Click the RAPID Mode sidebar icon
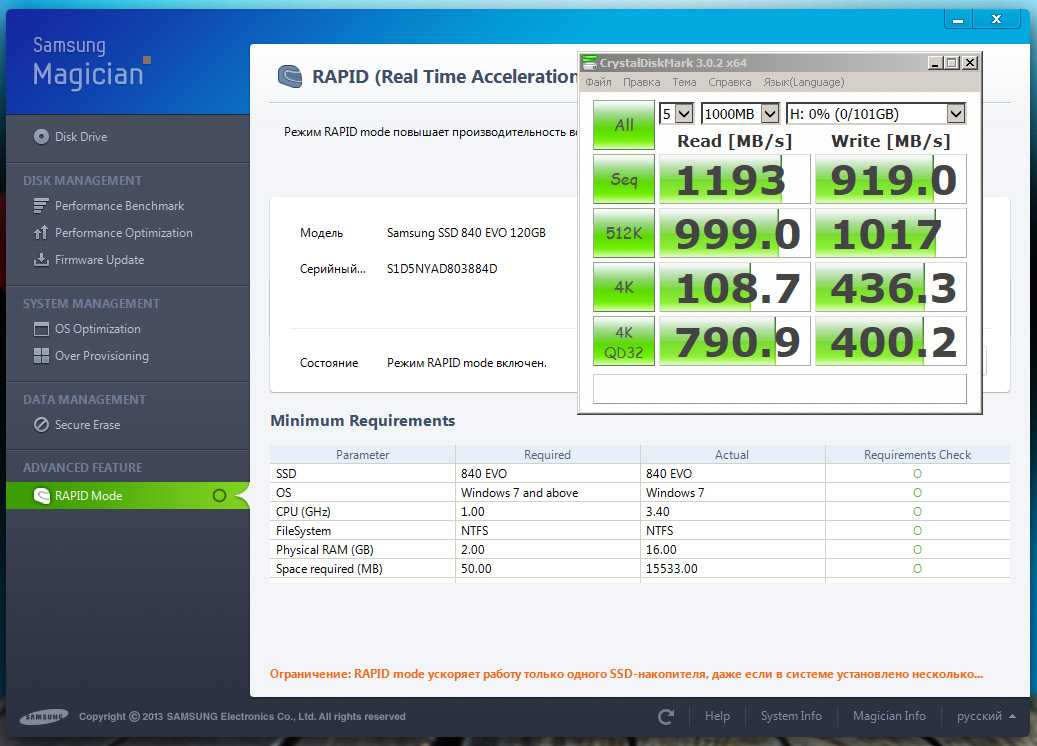This screenshot has height=746, width=1037. tap(42, 495)
